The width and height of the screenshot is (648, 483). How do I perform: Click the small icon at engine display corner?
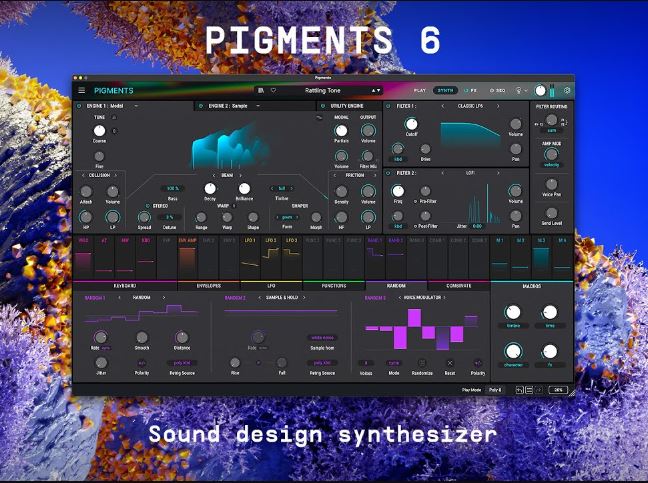[319, 118]
